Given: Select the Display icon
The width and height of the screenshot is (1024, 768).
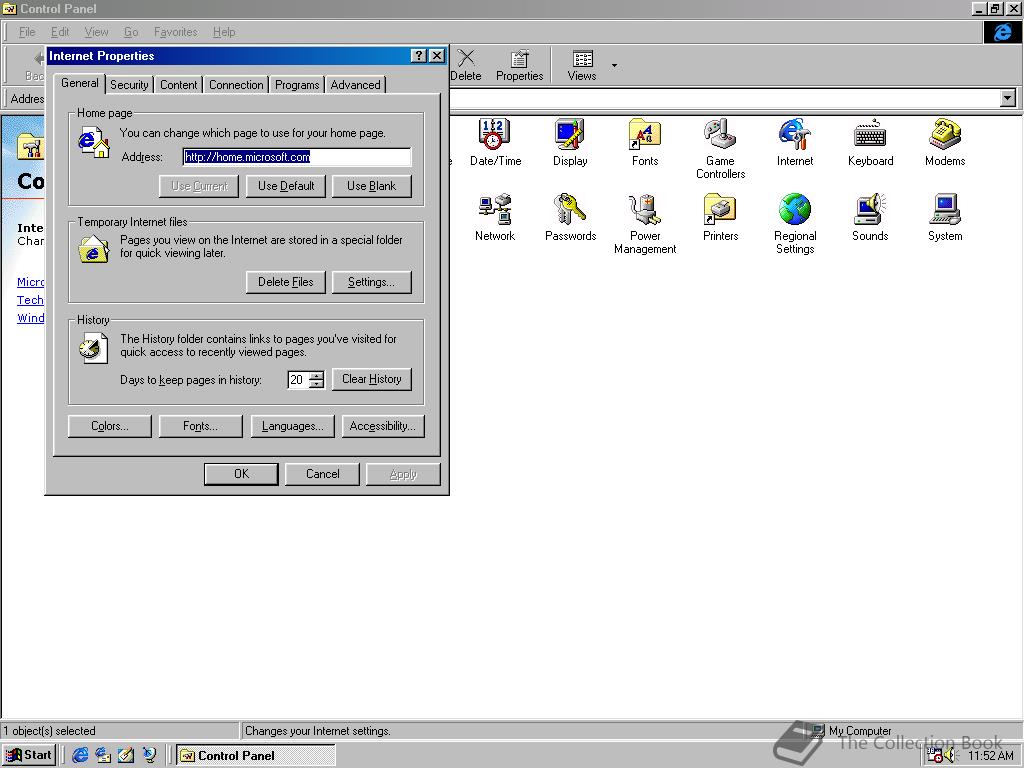Looking at the screenshot, I should click(x=570, y=134).
